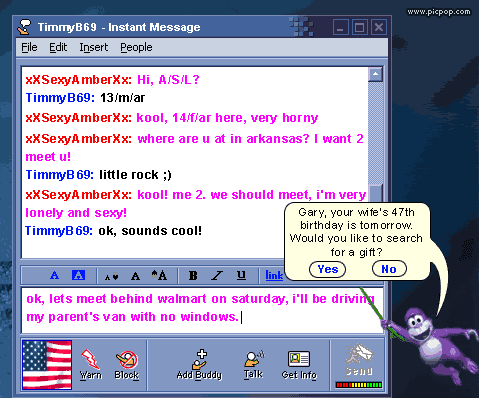Click the warning level meter under Send
This screenshot has height=398, width=479.
pos(359,385)
